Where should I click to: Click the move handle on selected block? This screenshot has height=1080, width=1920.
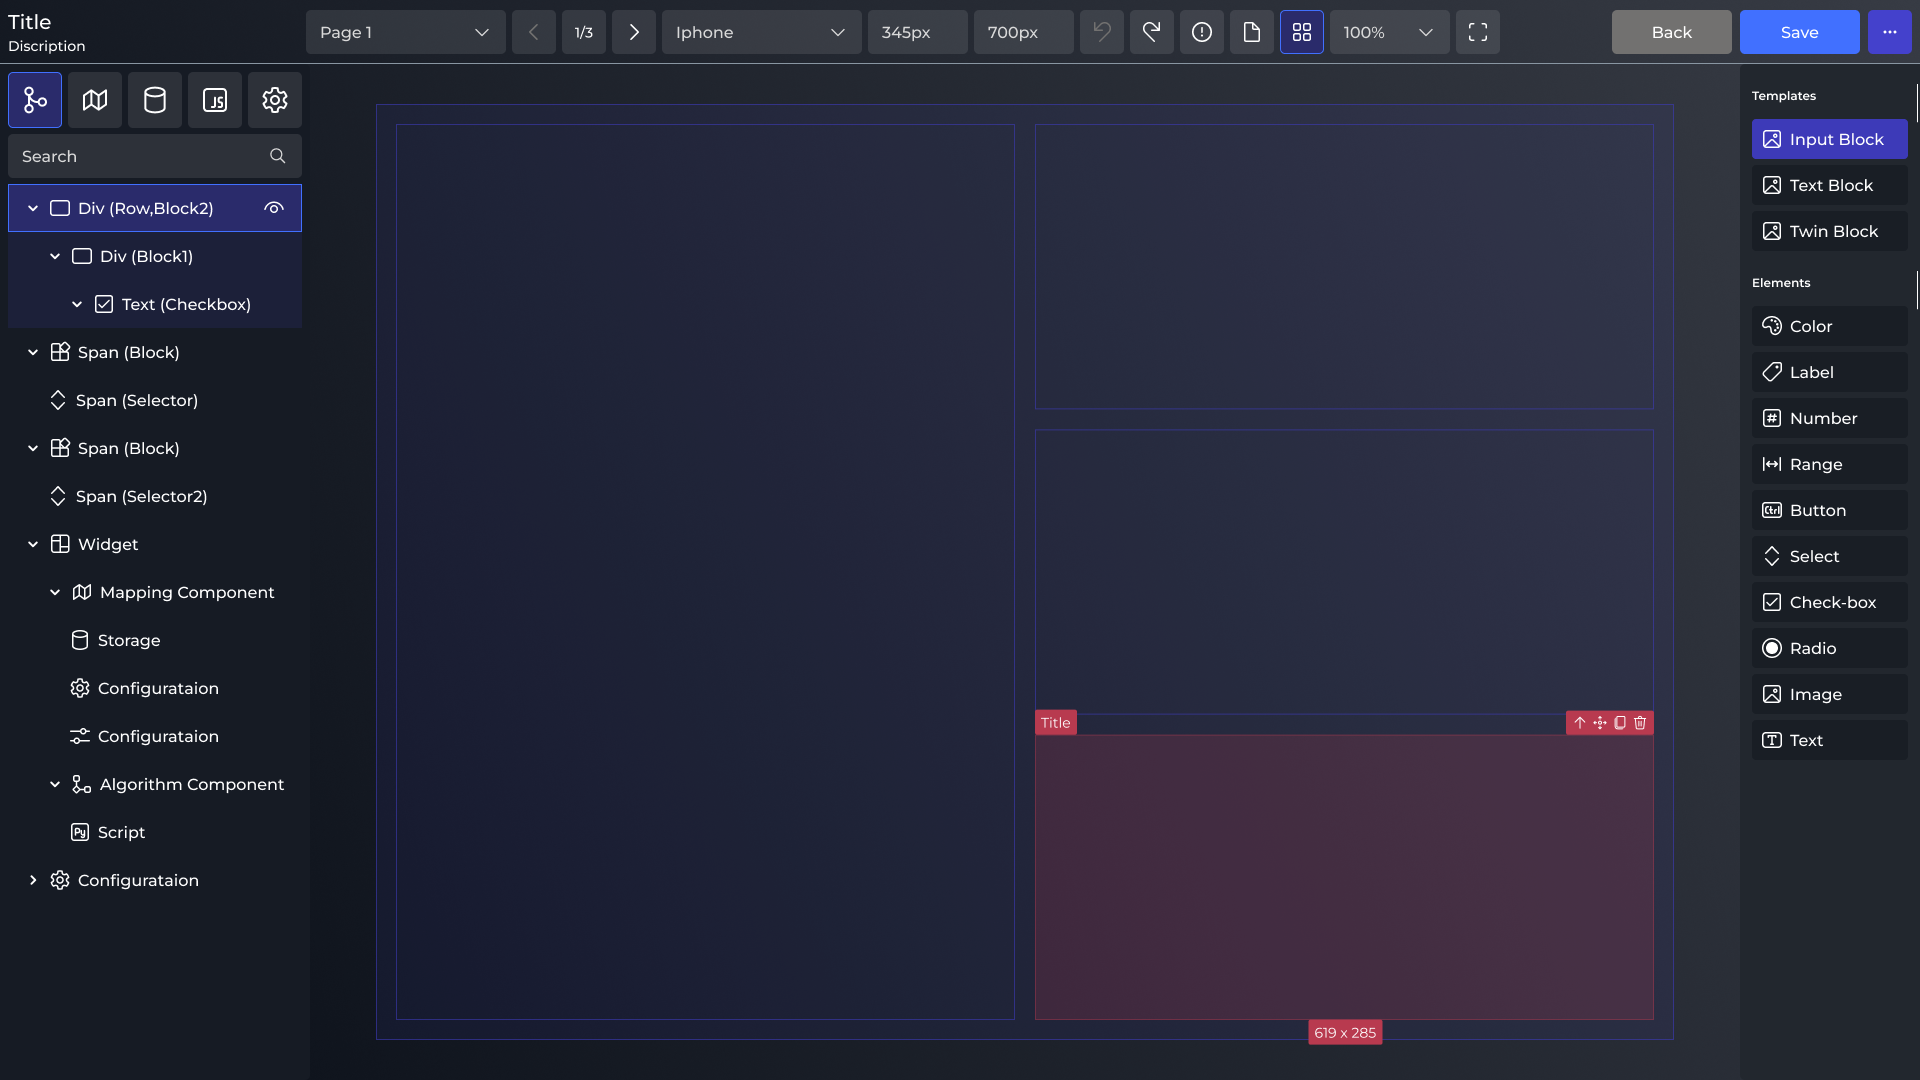(x=1600, y=723)
